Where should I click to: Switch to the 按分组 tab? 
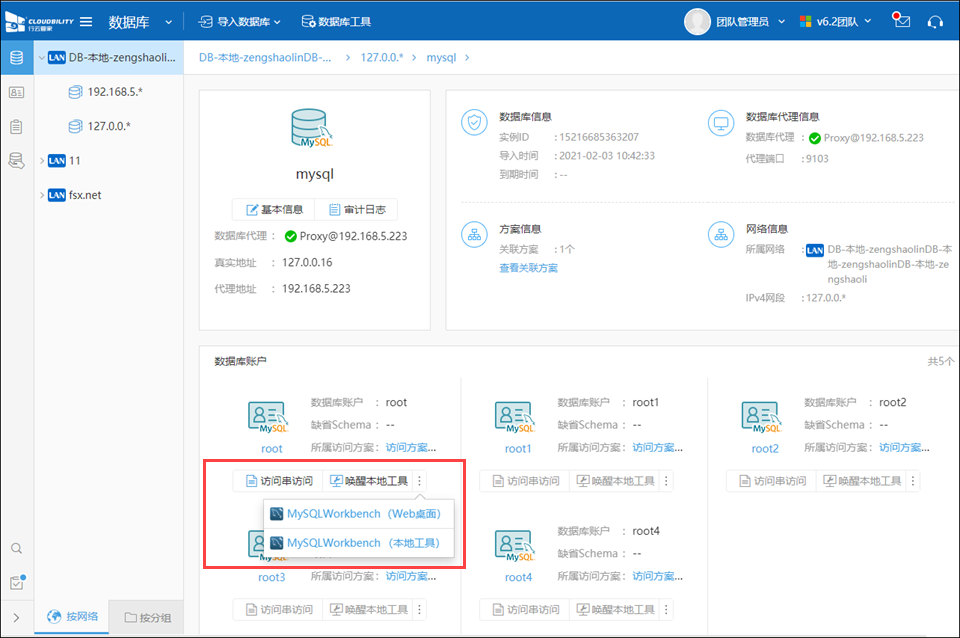(148, 617)
